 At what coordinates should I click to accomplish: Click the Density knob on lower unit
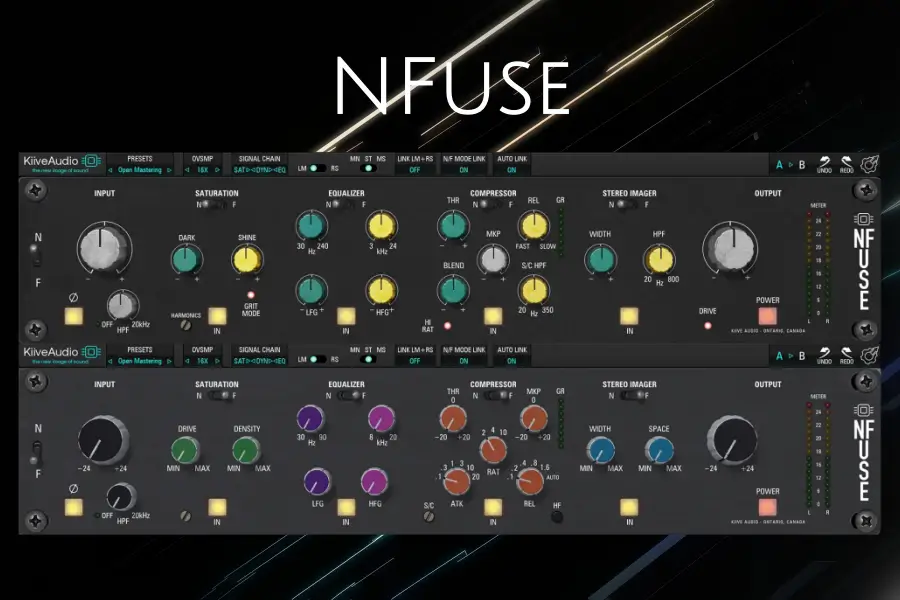tap(246, 450)
